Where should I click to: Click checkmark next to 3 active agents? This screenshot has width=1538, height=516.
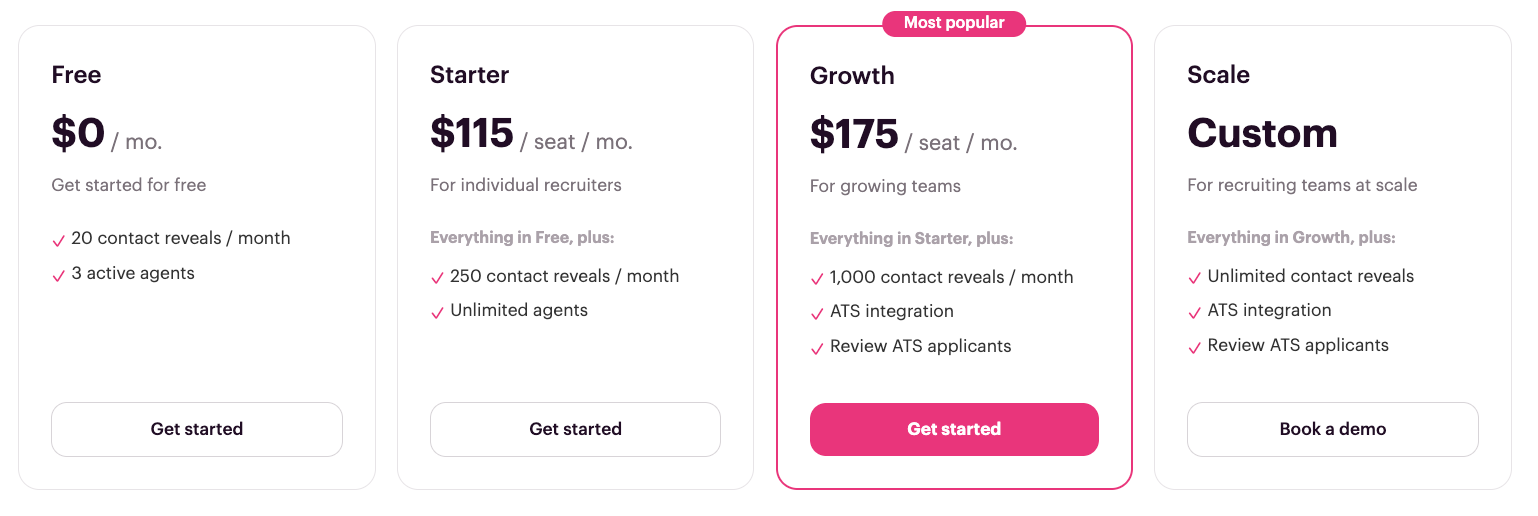[58, 275]
